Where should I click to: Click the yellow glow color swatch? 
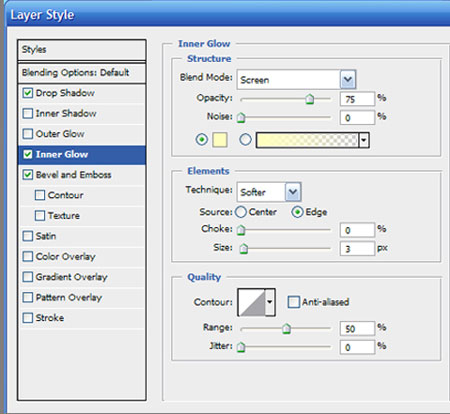220,140
